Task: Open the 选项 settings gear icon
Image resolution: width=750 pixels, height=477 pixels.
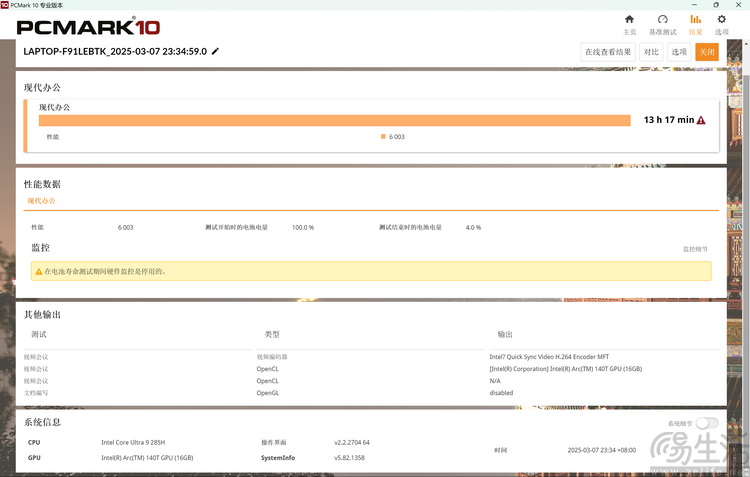Action: [722, 19]
